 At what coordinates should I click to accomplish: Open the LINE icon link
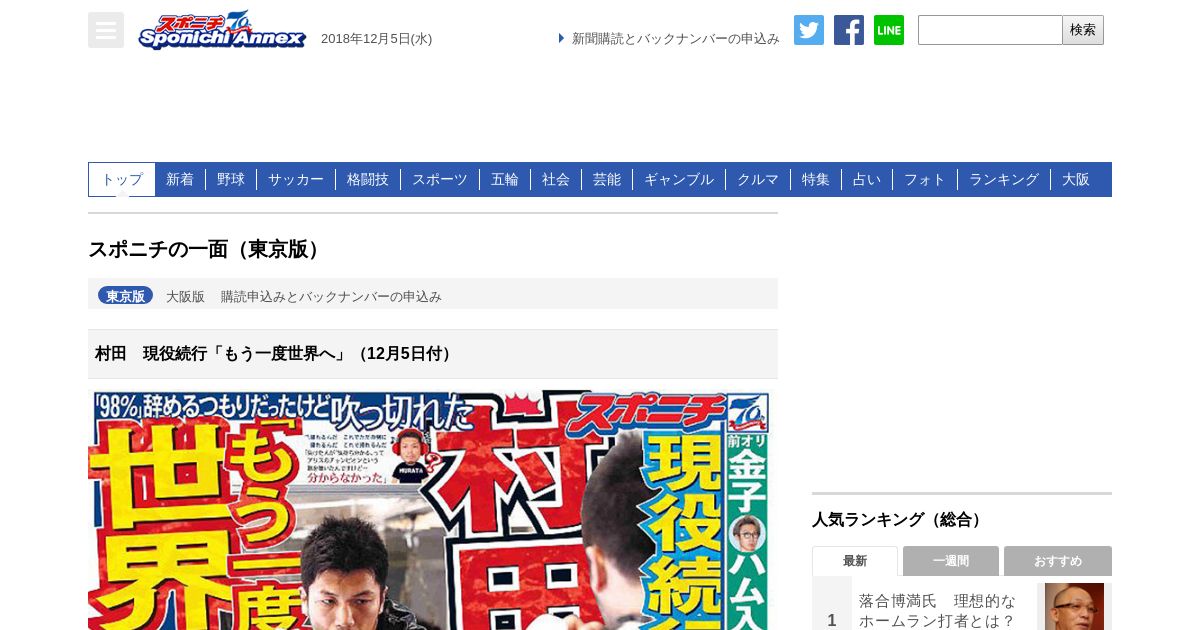point(889,30)
